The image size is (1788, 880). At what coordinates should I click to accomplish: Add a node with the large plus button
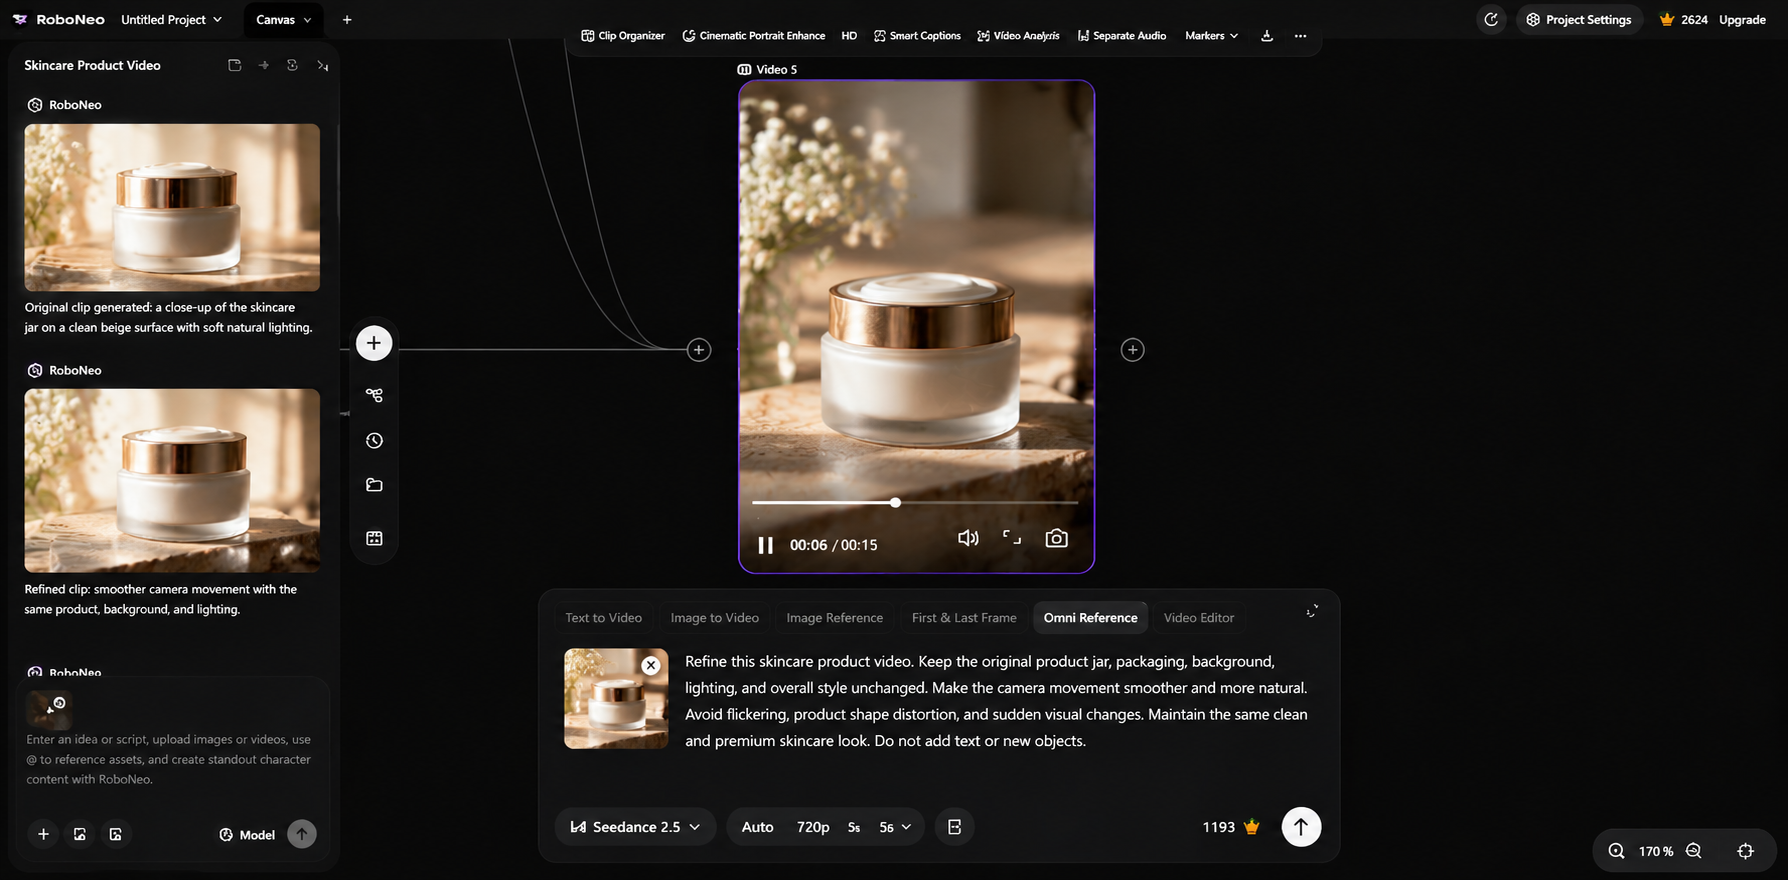tap(374, 343)
